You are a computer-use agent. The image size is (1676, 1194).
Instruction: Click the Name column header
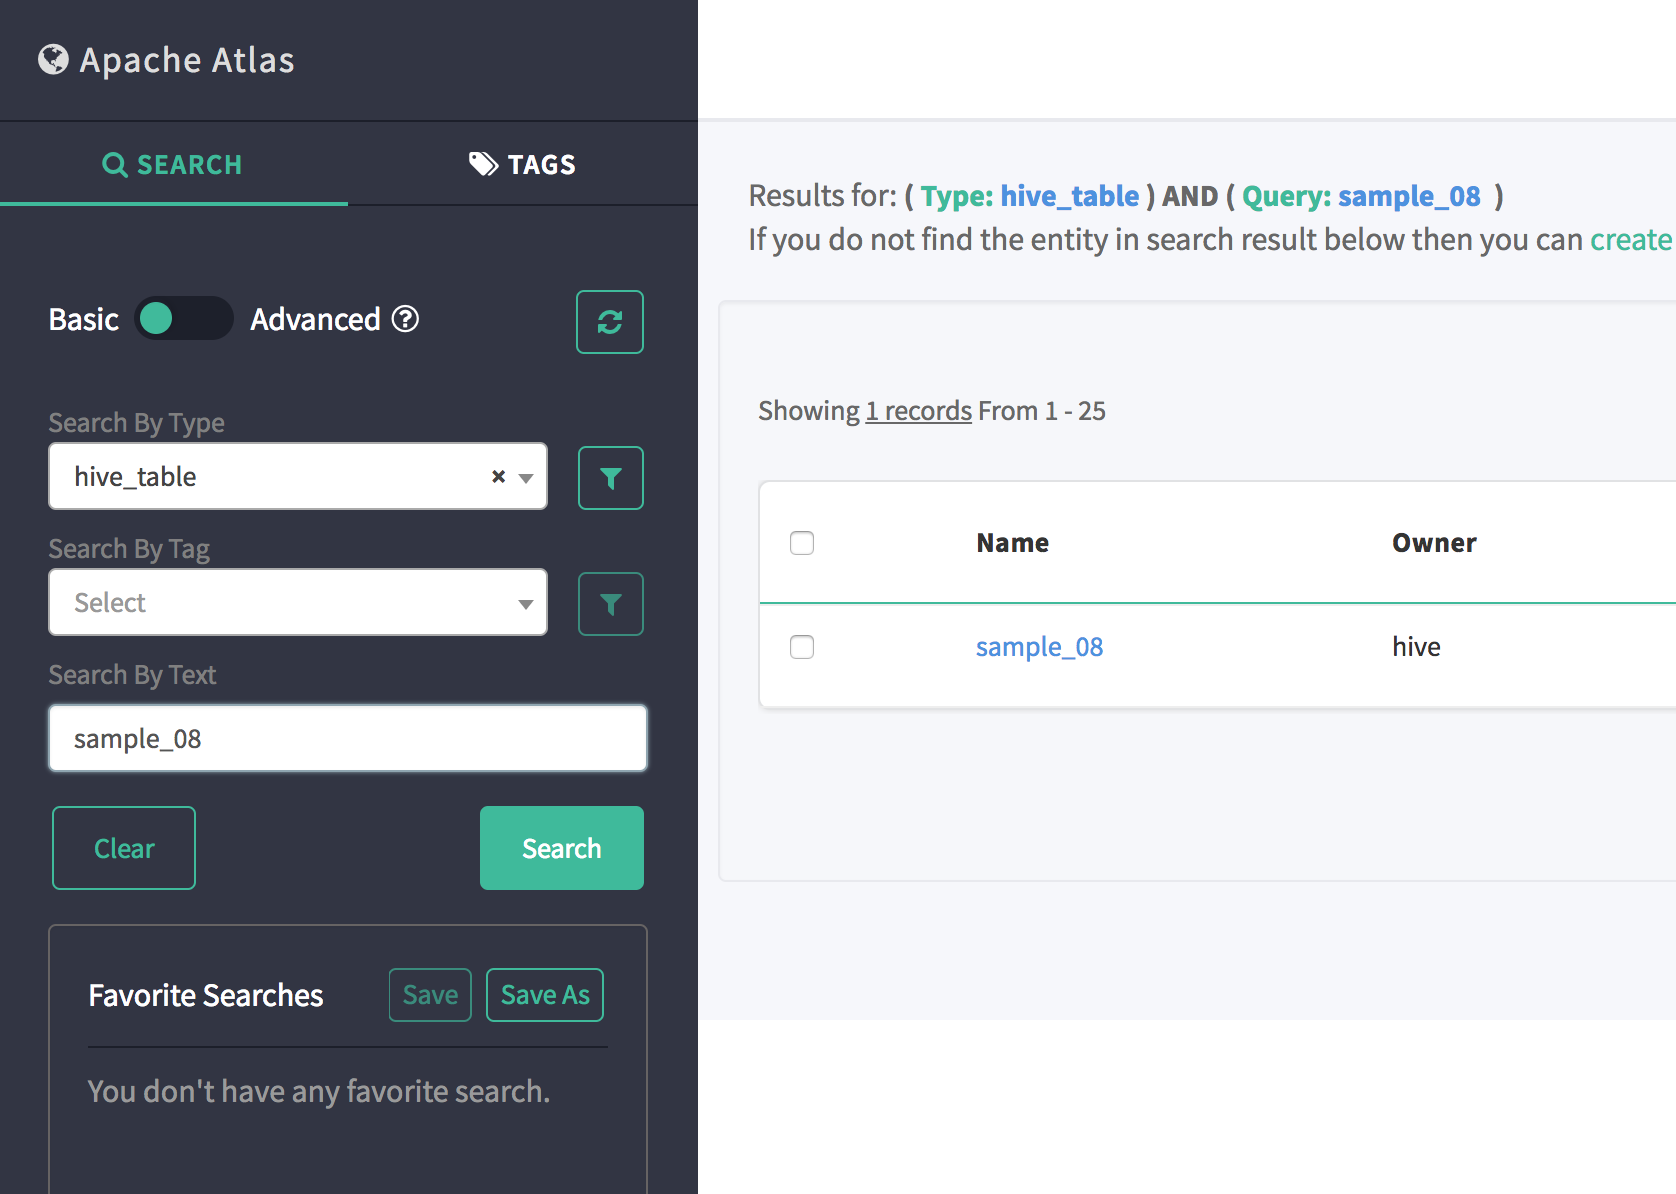pos(1013,543)
